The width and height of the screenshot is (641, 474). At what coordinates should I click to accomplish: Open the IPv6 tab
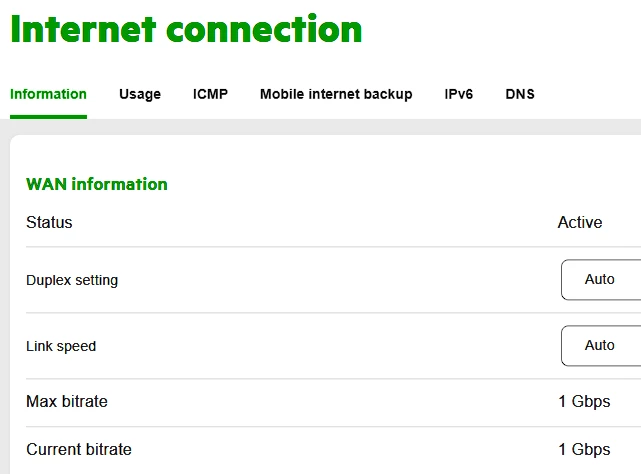(459, 94)
